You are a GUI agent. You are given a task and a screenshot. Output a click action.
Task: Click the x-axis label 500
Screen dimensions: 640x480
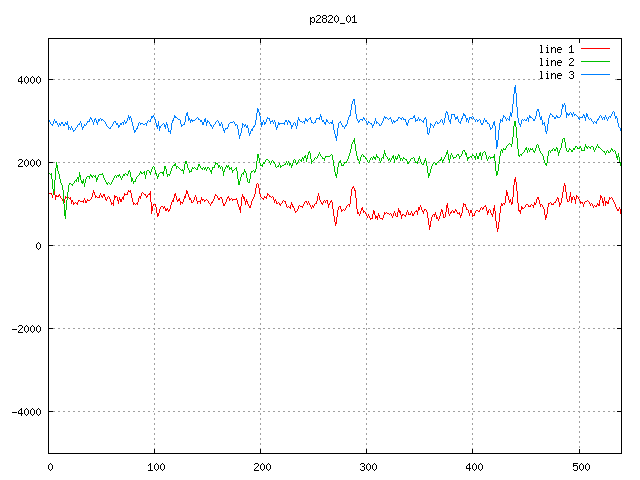coord(580,467)
